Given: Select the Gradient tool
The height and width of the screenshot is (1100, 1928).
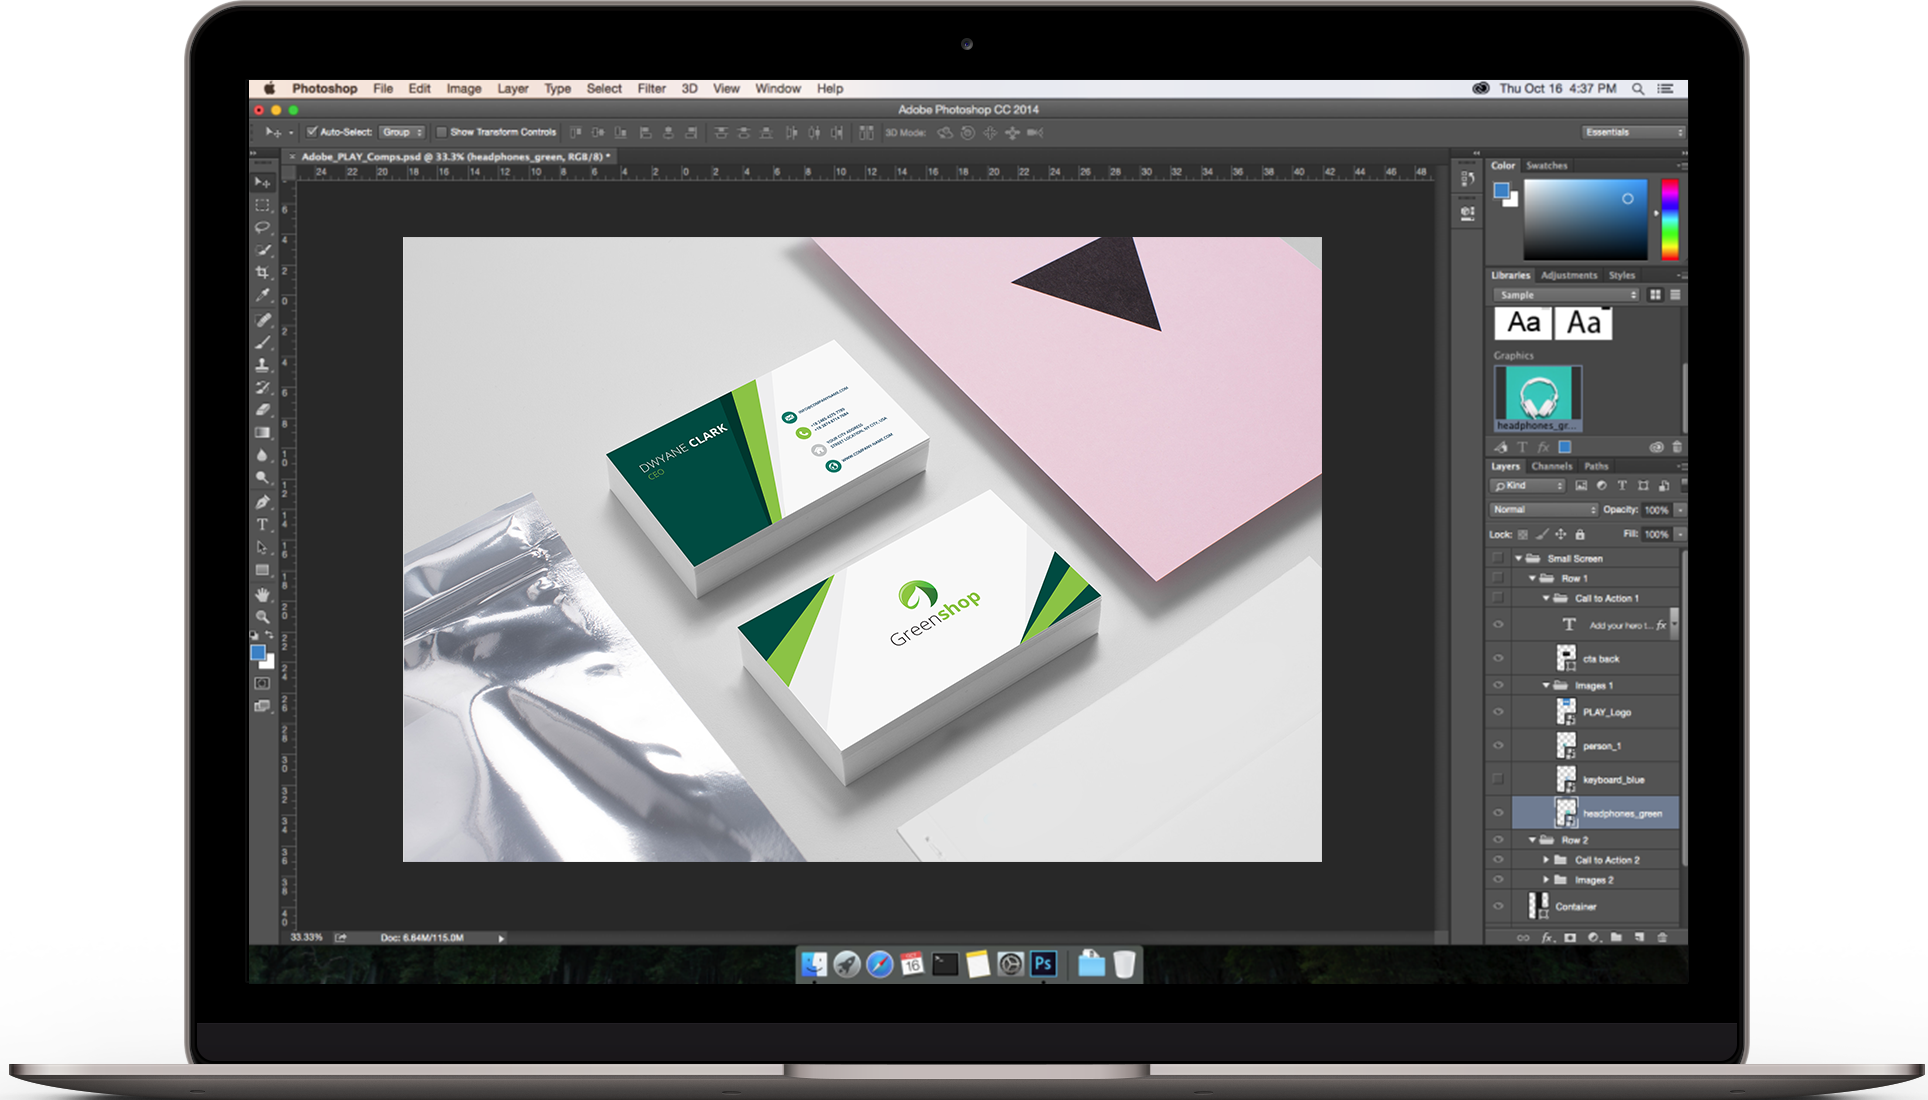Looking at the screenshot, I should tap(262, 433).
